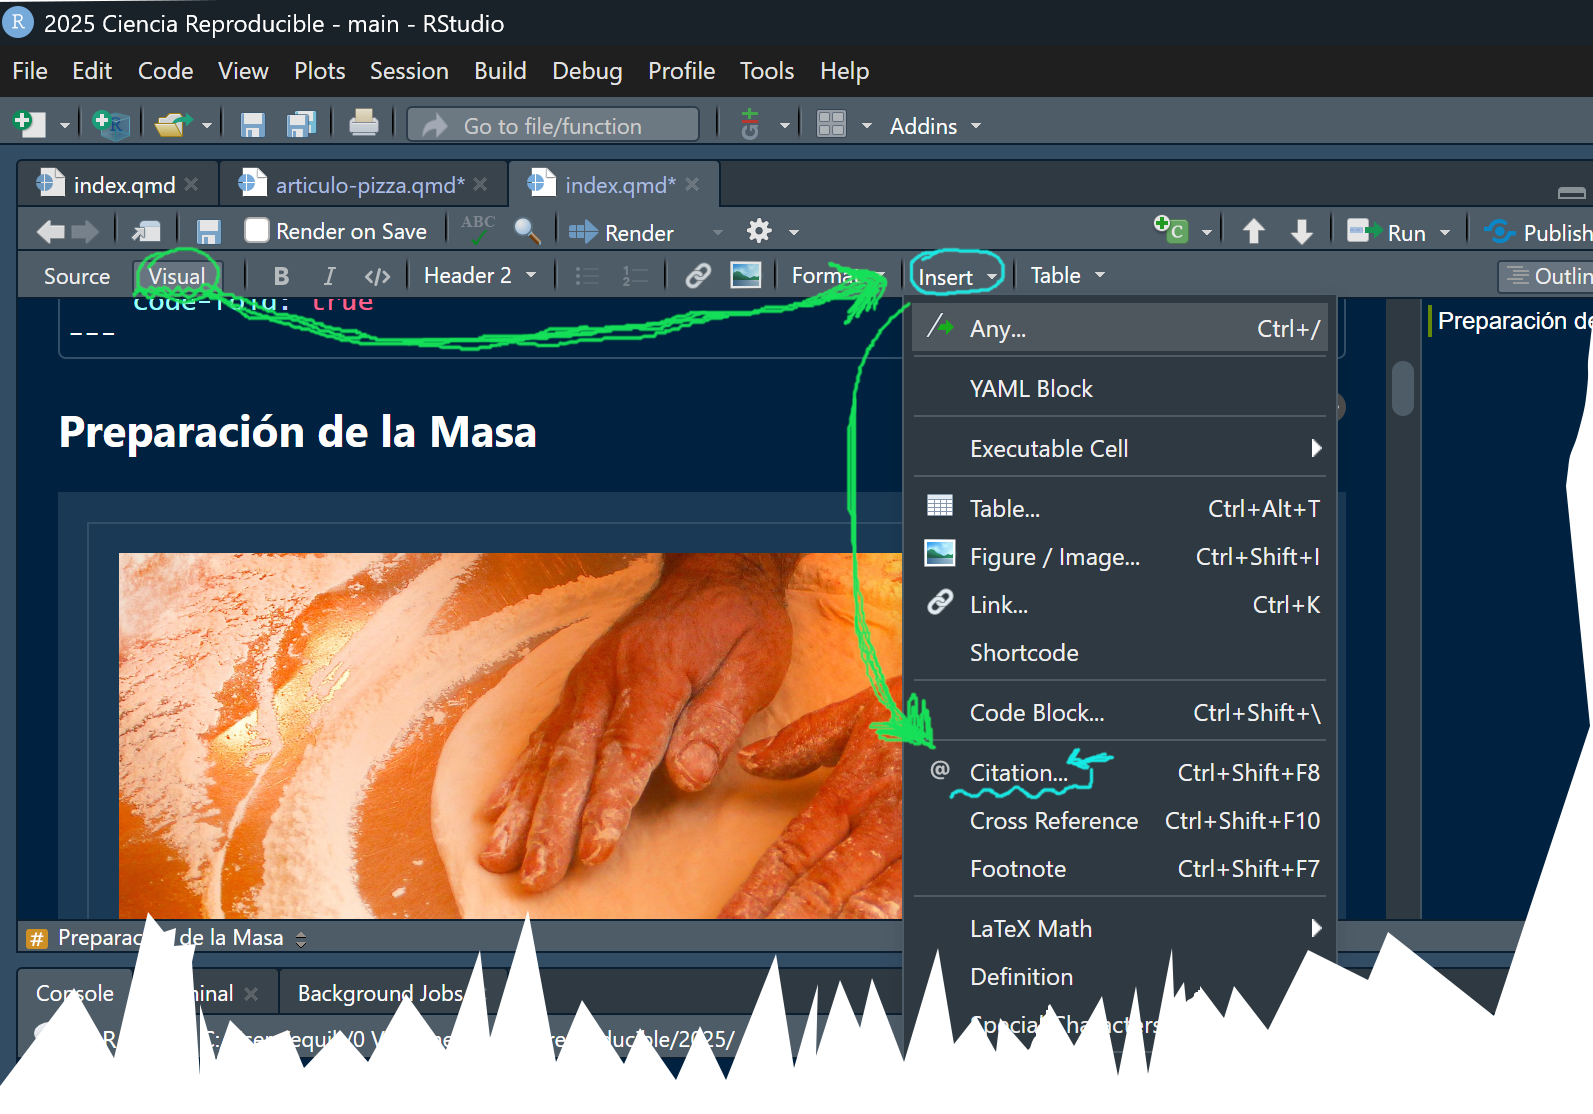Switch to Source editor mode
Screen dimensions: 1593x1114
click(76, 276)
